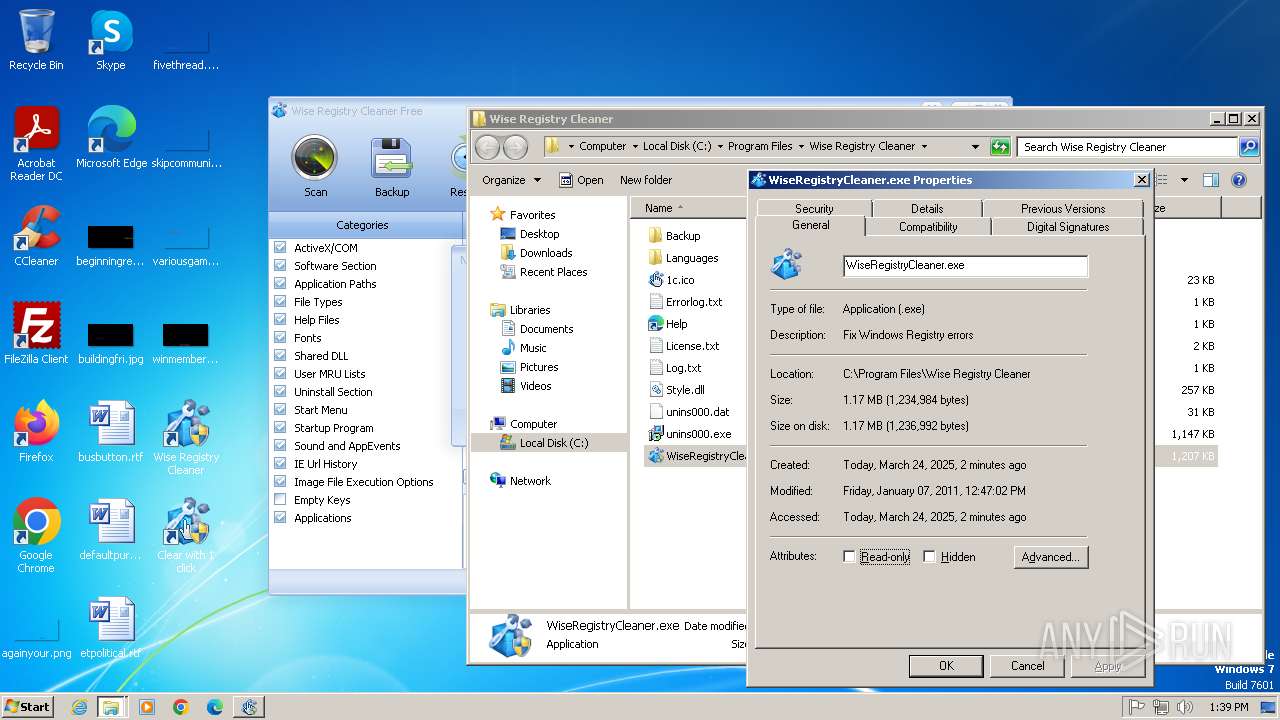Select Documents under Libraries
The height and width of the screenshot is (720, 1280).
(x=537, y=329)
